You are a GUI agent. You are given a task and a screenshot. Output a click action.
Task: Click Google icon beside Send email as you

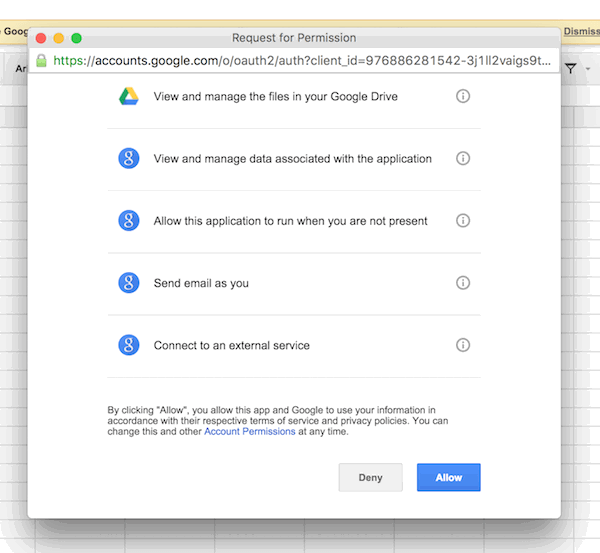click(128, 283)
